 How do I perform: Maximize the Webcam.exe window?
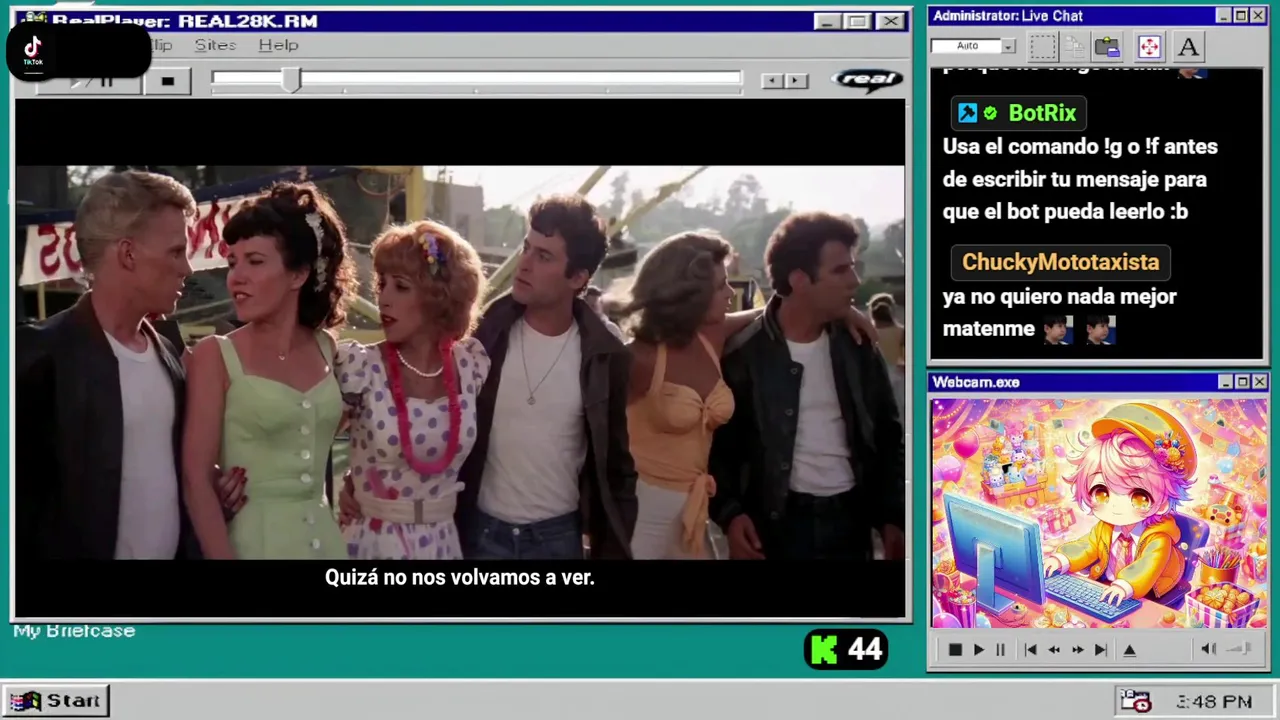click(1242, 382)
